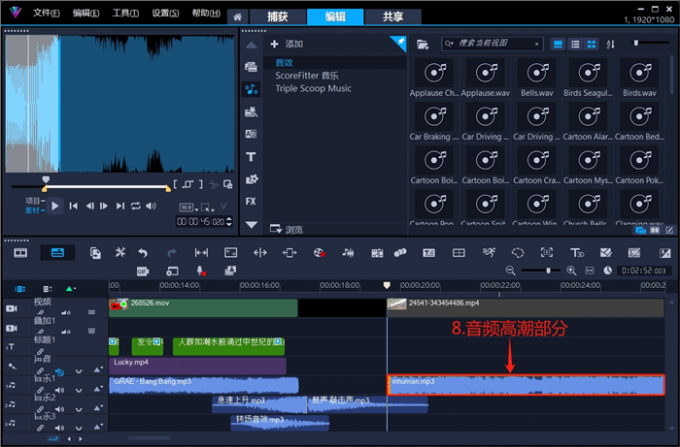Open the sound mixer icon

[x=348, y=253]
